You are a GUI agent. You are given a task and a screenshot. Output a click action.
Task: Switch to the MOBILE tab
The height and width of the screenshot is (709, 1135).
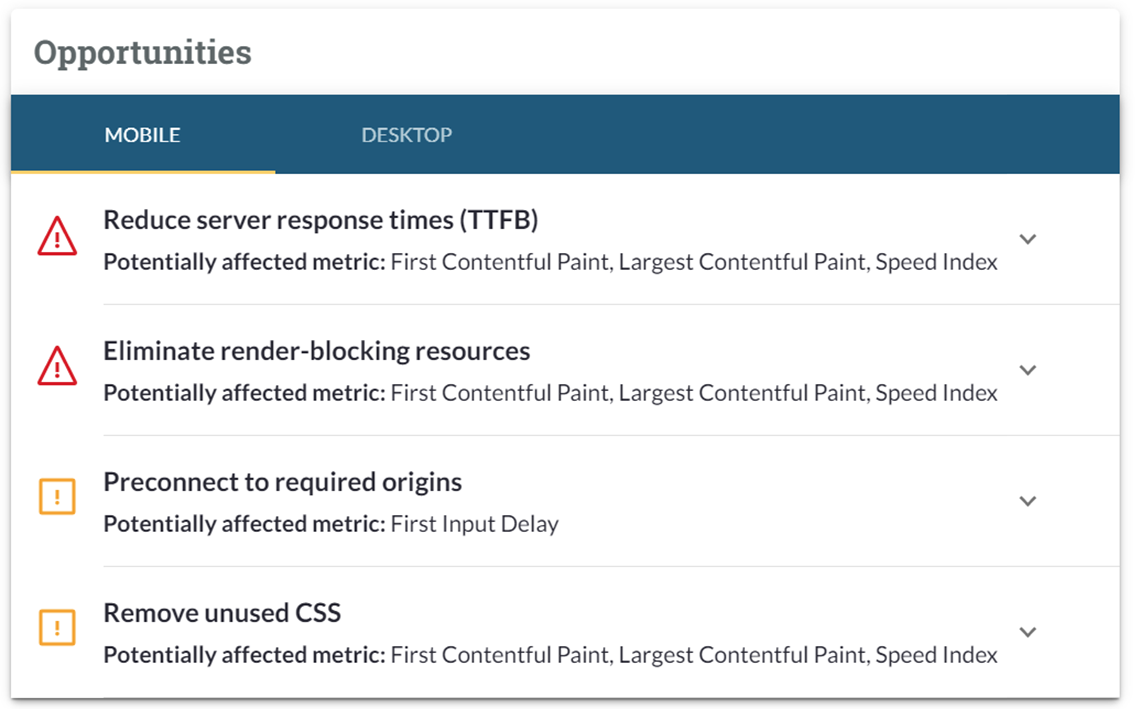pos(142,134)
